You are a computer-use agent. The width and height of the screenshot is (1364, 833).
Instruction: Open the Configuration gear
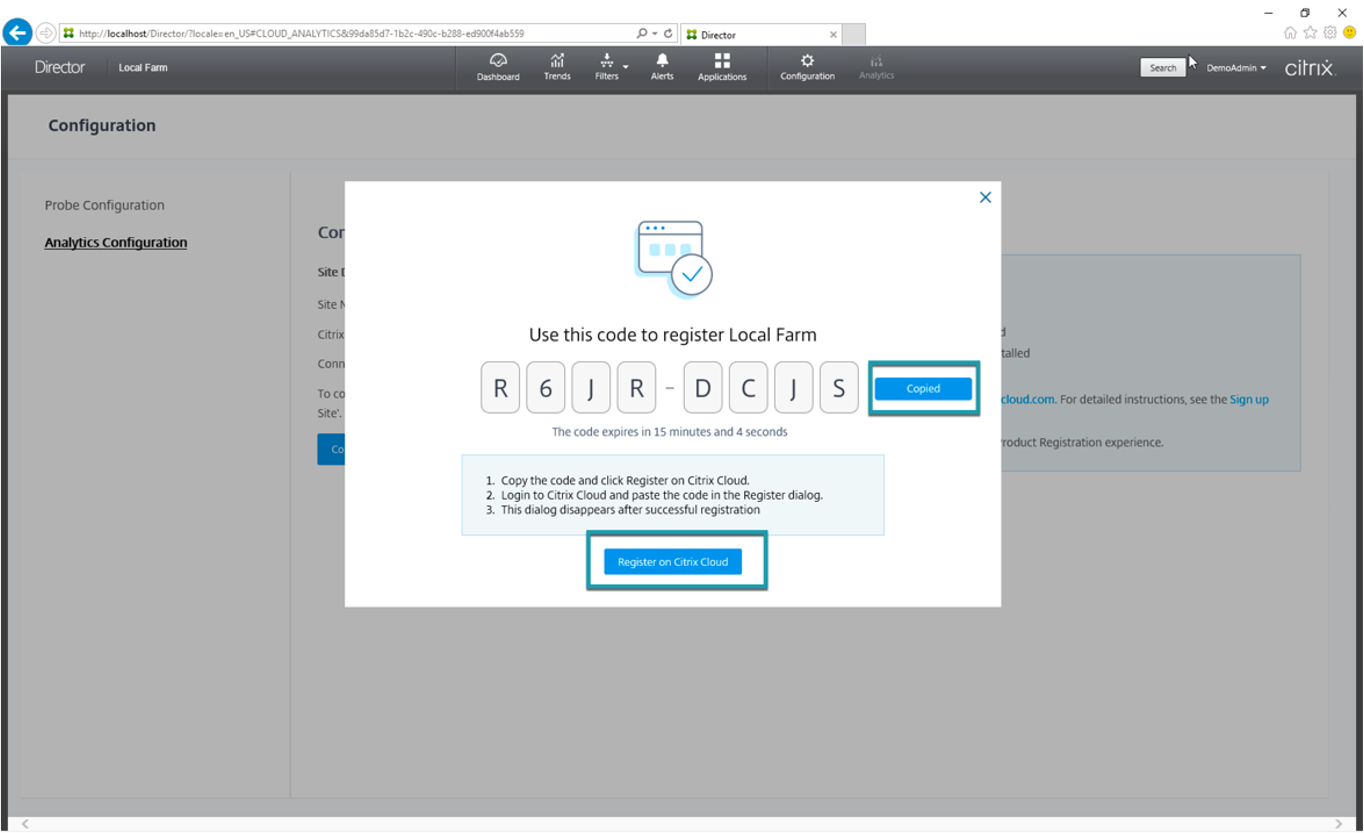807,67
